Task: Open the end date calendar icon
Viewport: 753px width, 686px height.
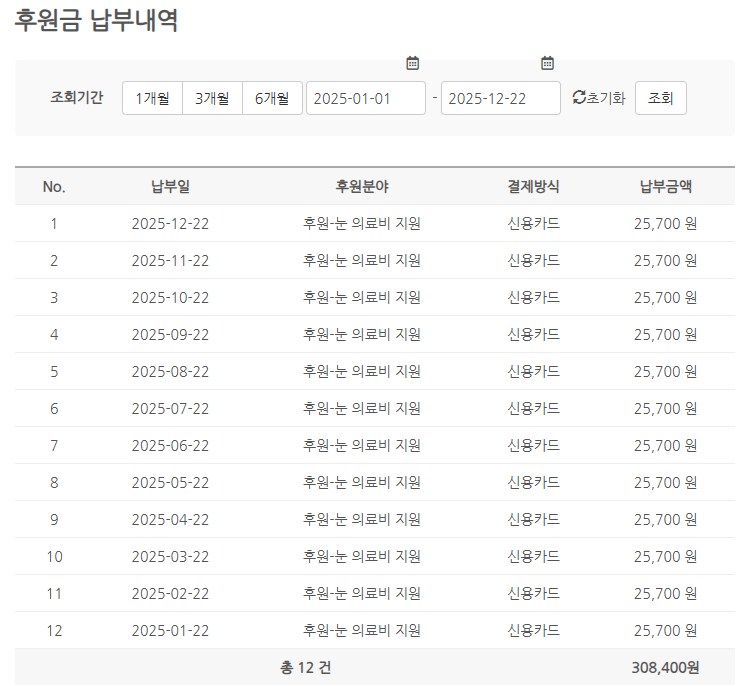Action: point(547,63)
